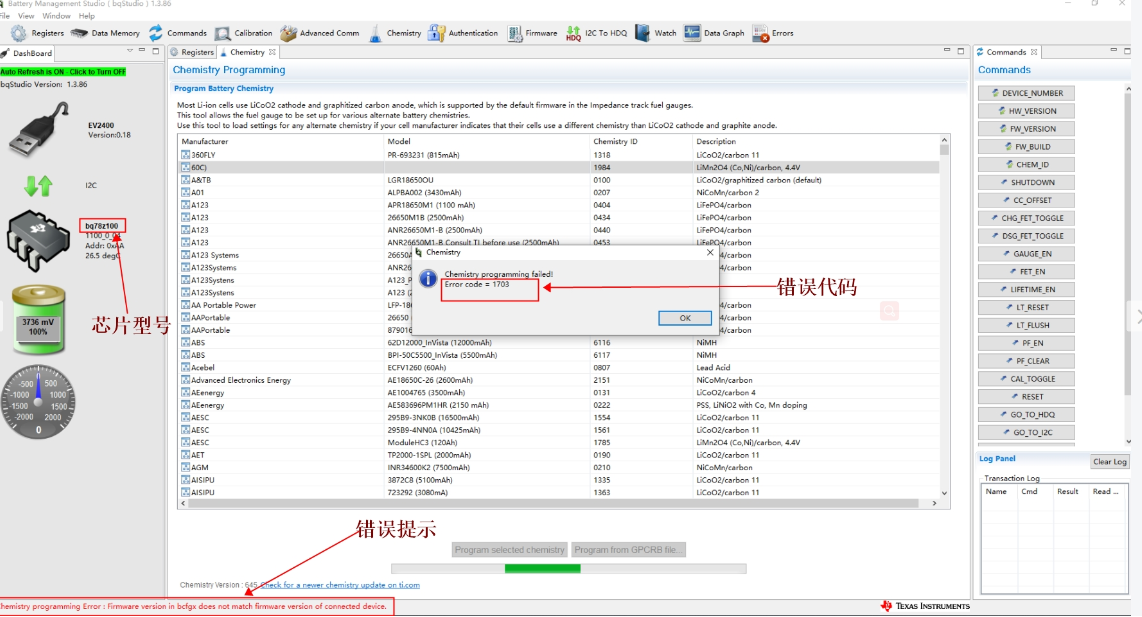The width and height of the screenshot is (1142, 617).
Task: Dismiss the Chemistry programming failed dialog with OK
Action: pos(685,318)
